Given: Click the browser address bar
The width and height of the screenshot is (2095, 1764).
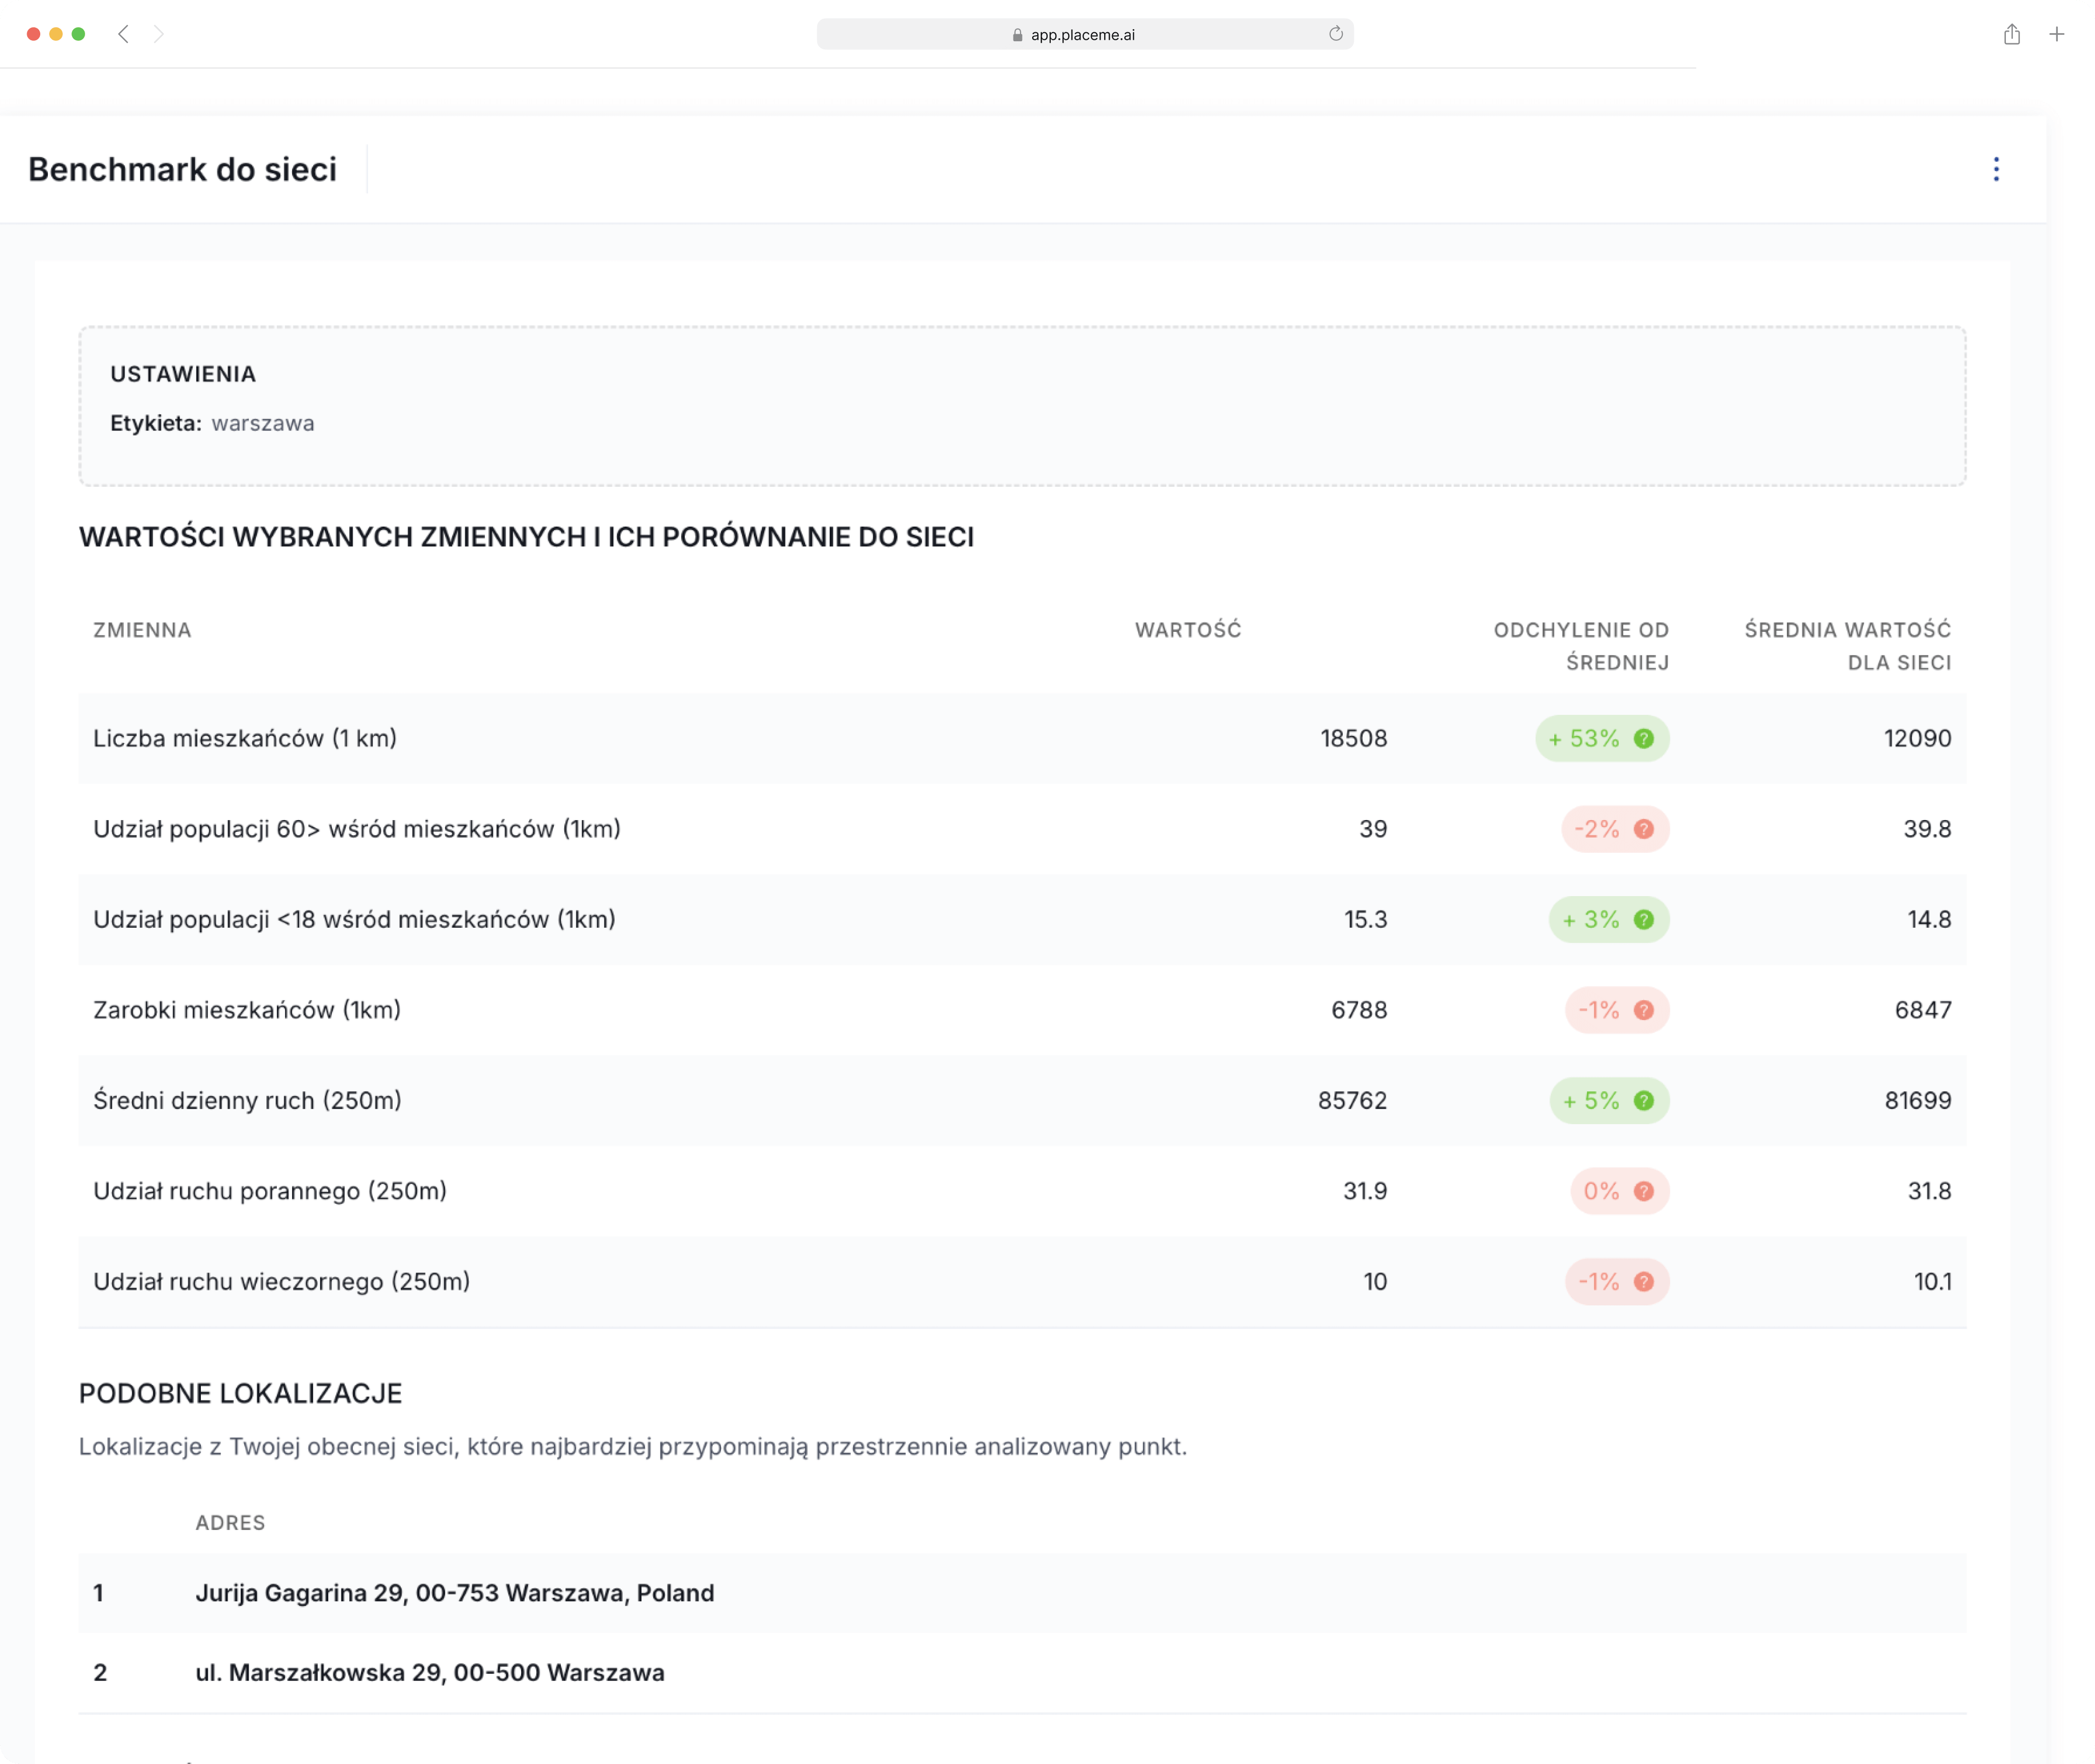Looking at the screenshot, I should [1083, 34].
